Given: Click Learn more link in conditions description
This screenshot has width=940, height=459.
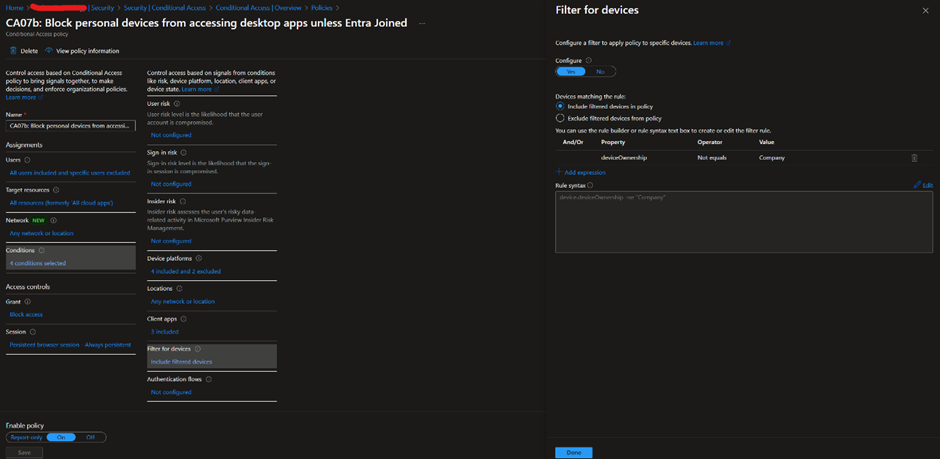Looking at the screenshot, I should pyautogui.click(x=200, y=89).
